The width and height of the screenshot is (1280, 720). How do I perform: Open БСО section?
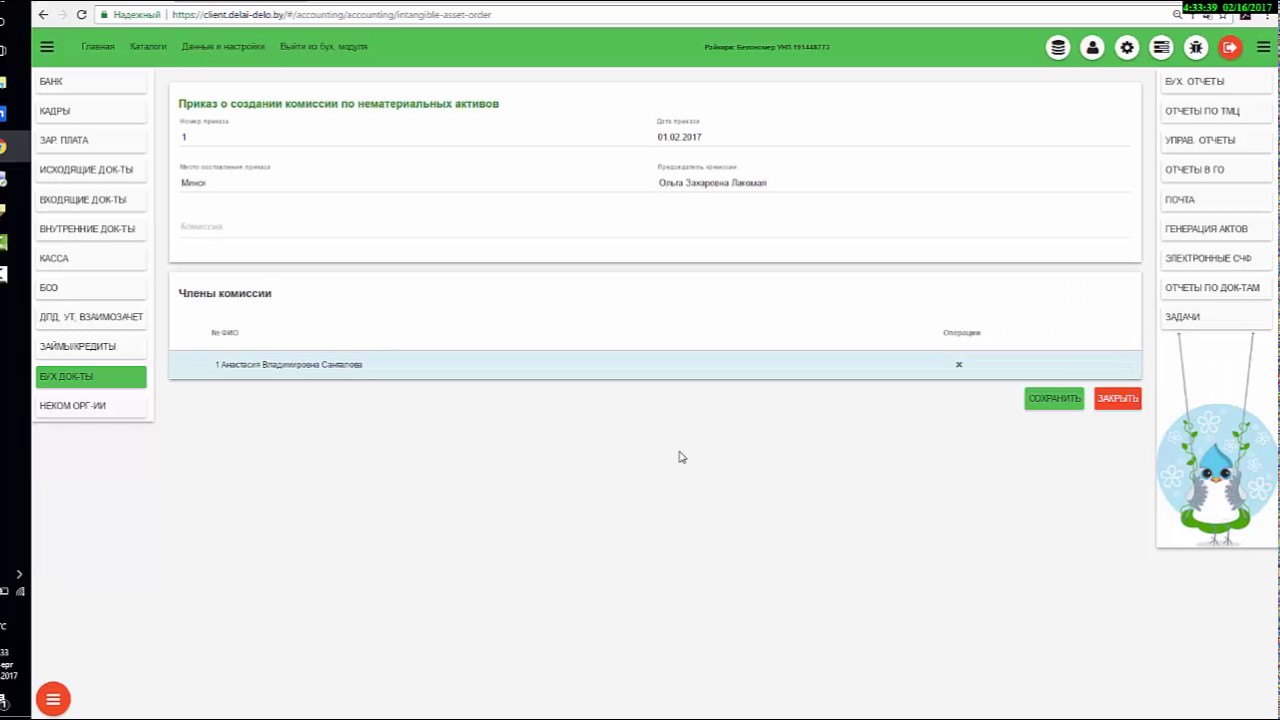pyautogui.click(x=91, y=288)
